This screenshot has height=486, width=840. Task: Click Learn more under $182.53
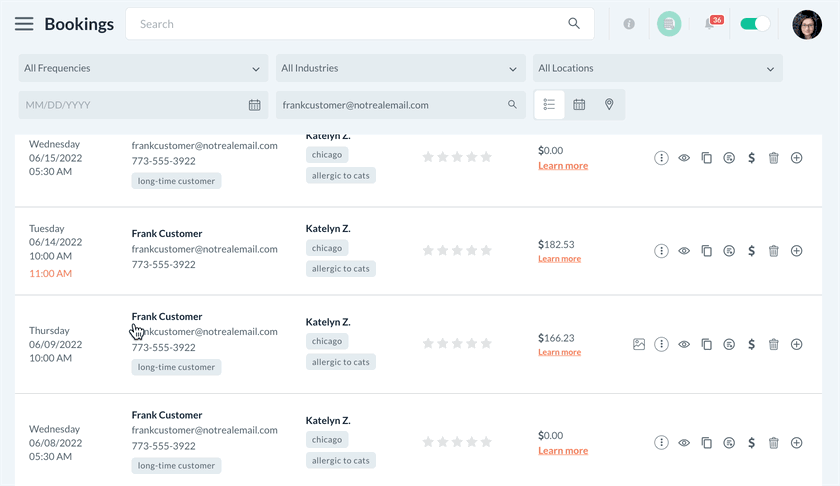point(559,259)
